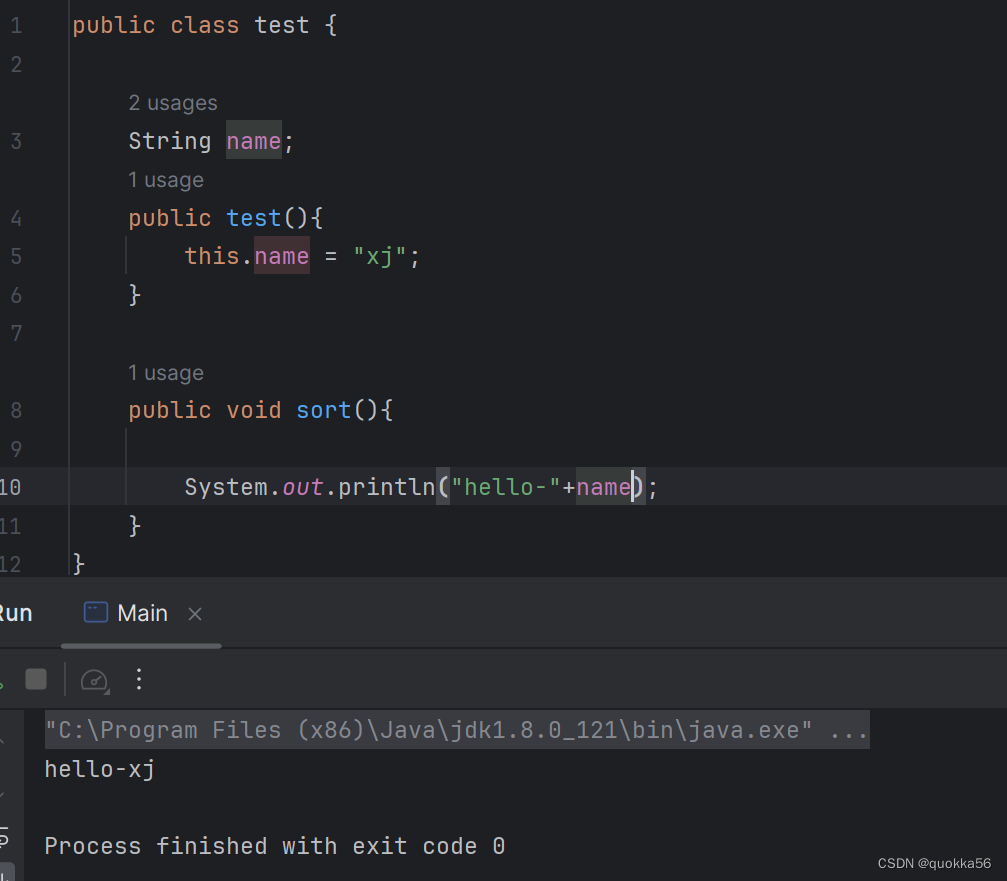Click line number 5 in the gutter
Viewport: 1007px width, 881px height.
pos(16,256)
